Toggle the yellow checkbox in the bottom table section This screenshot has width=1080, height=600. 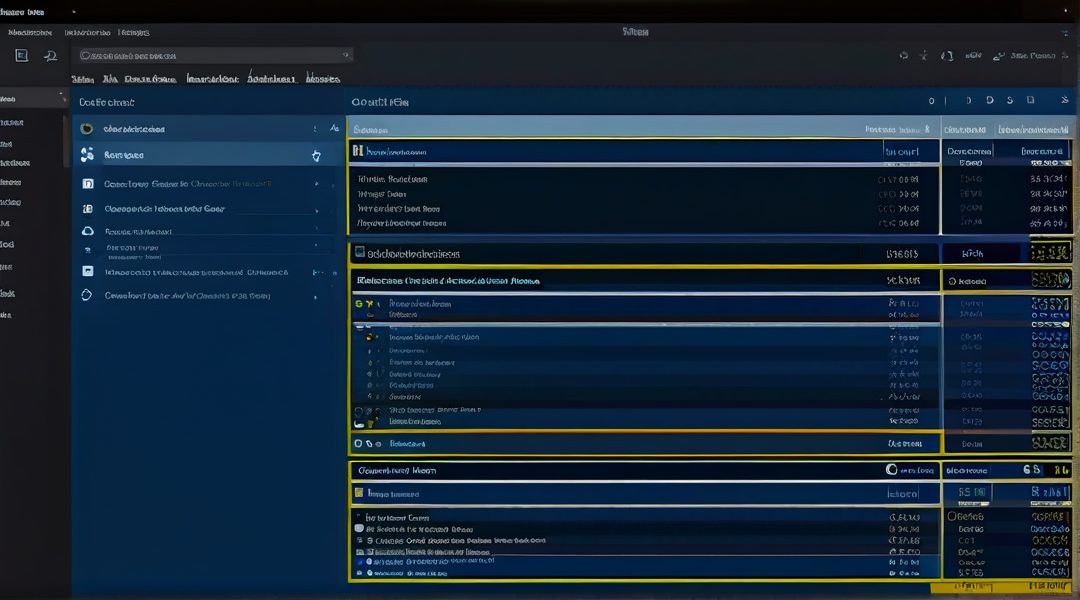pos(358,493)
